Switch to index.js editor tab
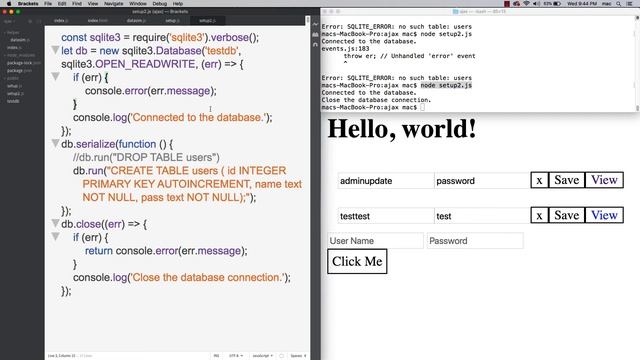Screen dimensions: 640x360 61,20
